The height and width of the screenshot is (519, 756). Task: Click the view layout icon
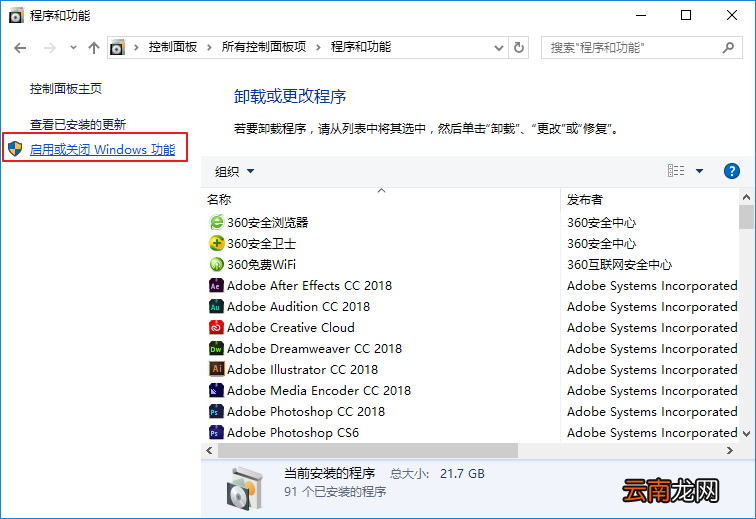(676, 171)
